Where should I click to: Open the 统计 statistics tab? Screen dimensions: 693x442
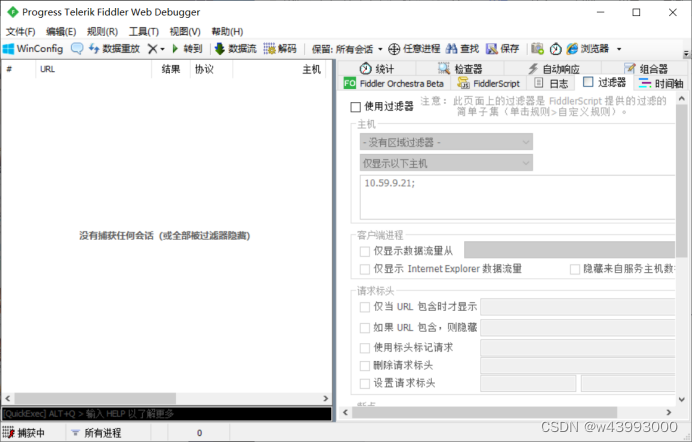[x=377, y=69]
